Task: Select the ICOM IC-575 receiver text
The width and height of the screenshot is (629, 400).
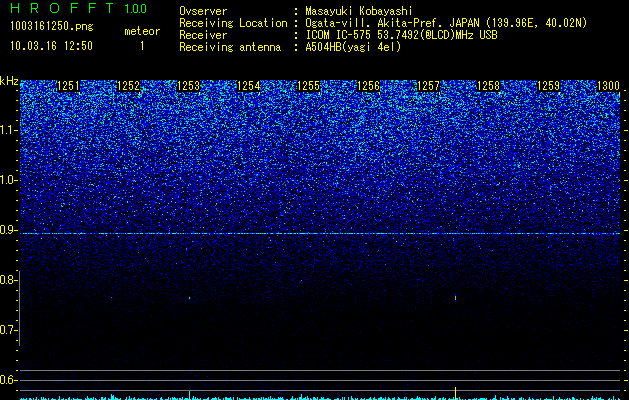Action: coord(401,35)
